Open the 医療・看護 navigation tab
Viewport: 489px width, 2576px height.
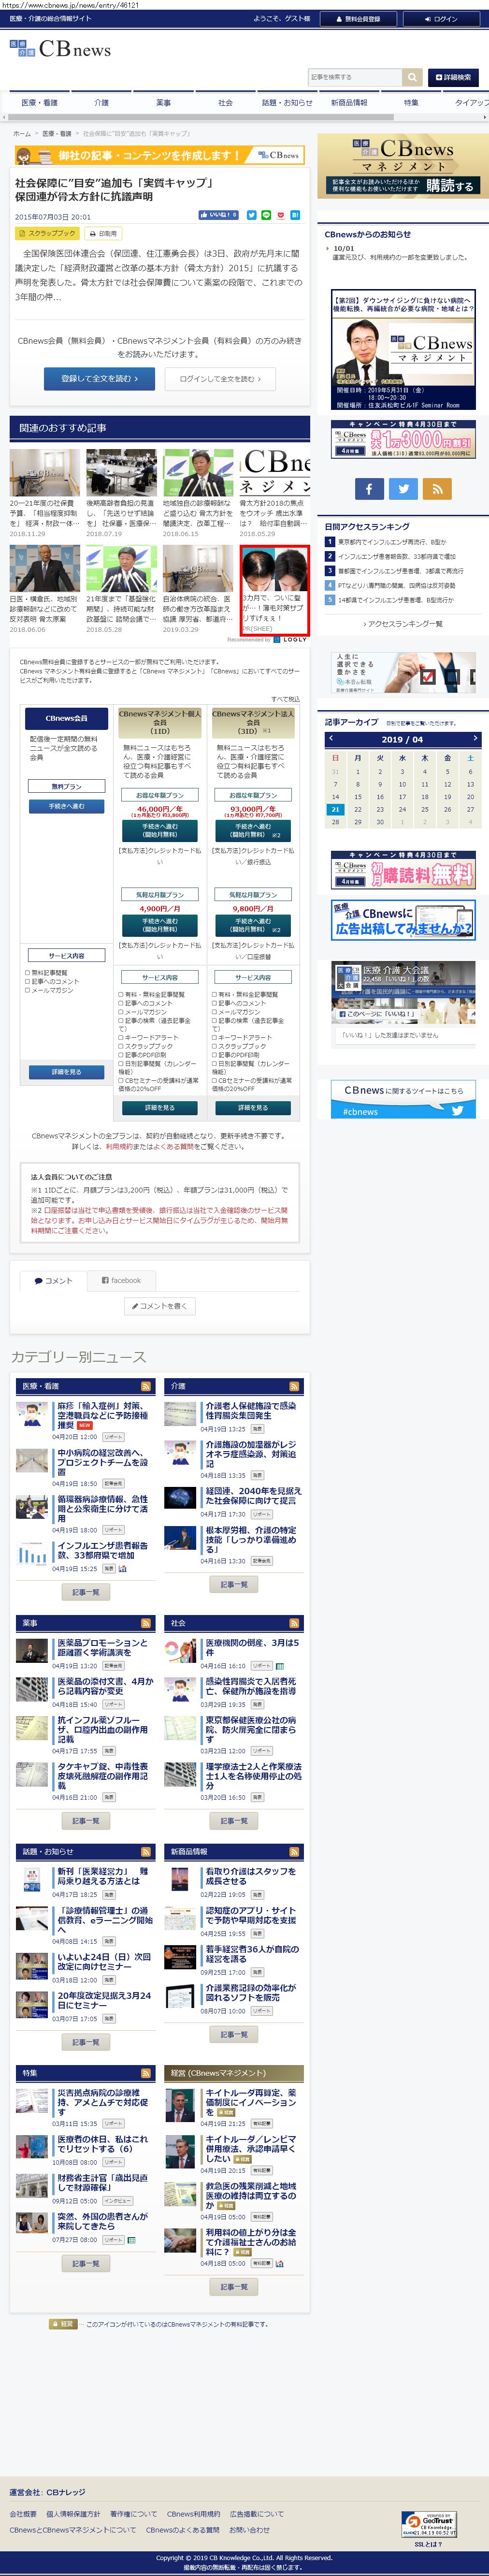39,102
